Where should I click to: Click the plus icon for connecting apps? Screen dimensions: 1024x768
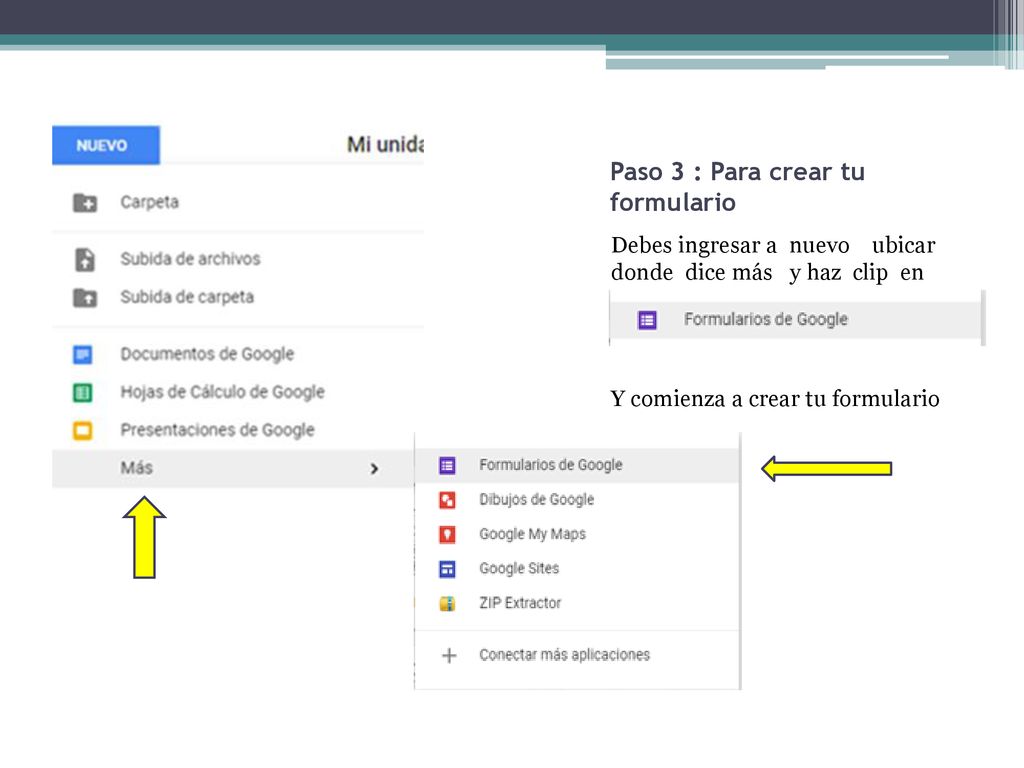pyautogui.click(x=449, y=655)
